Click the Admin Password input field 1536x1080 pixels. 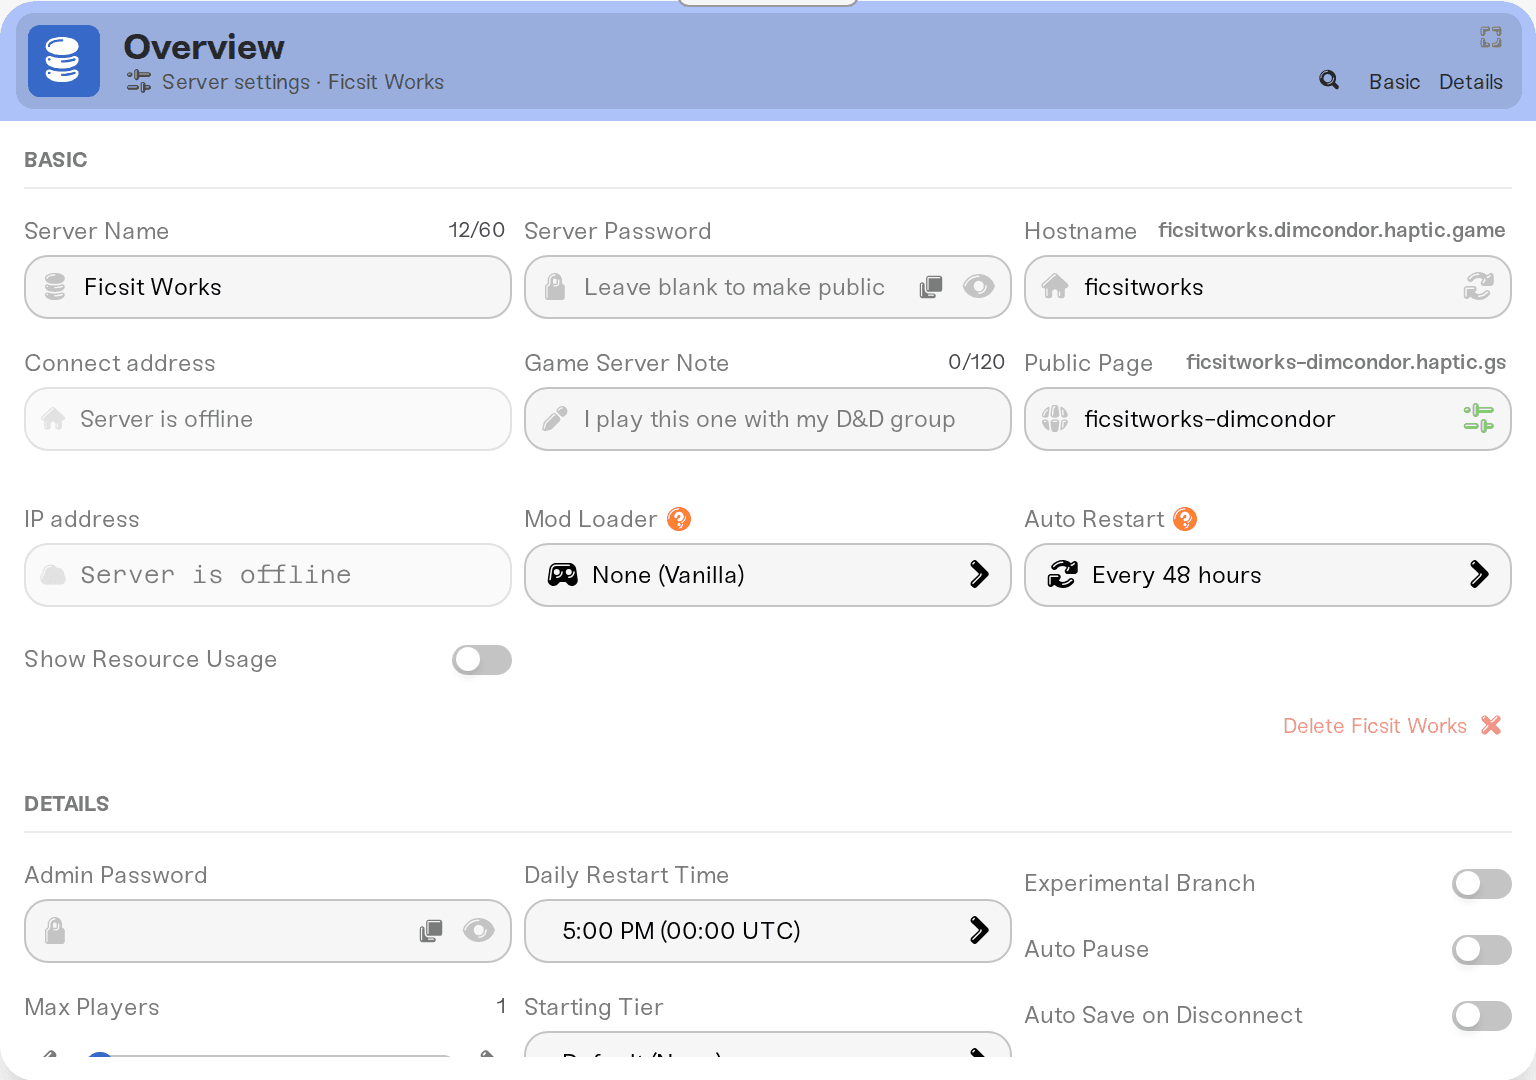tap(268, 931)
